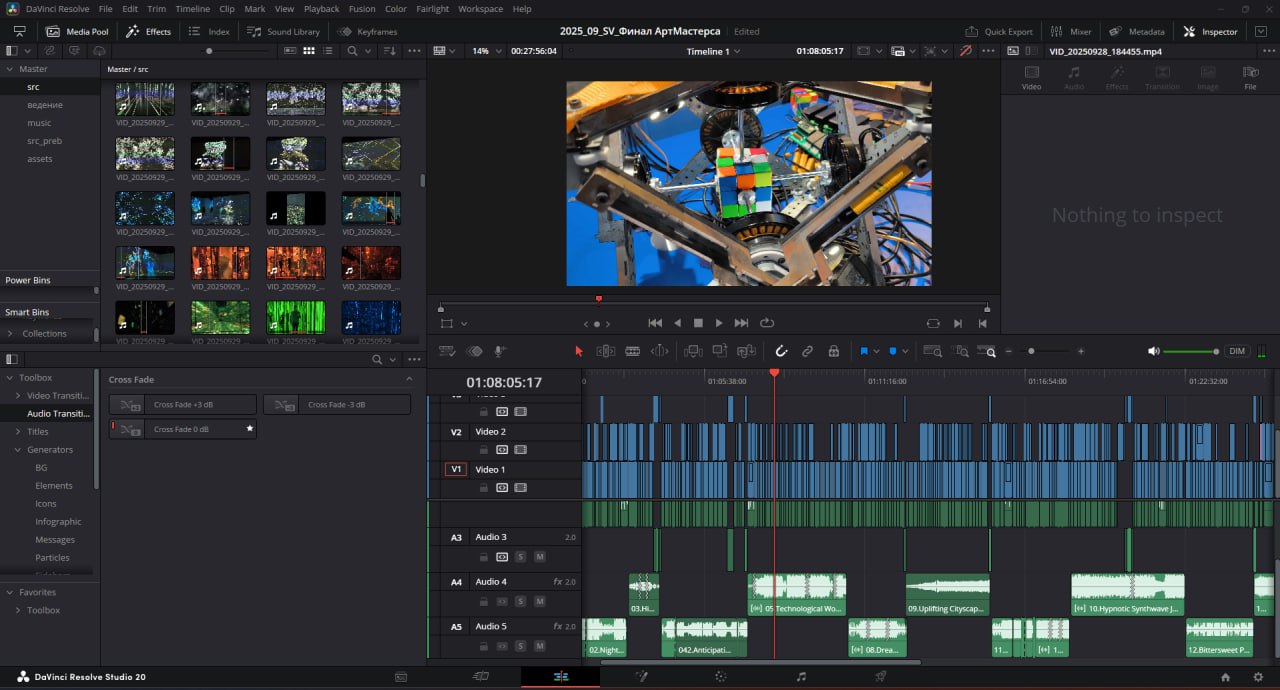Switch to the Color page icon
Image resolution: width=1280 pixels, height=690 pixels.
coord(720,677)
